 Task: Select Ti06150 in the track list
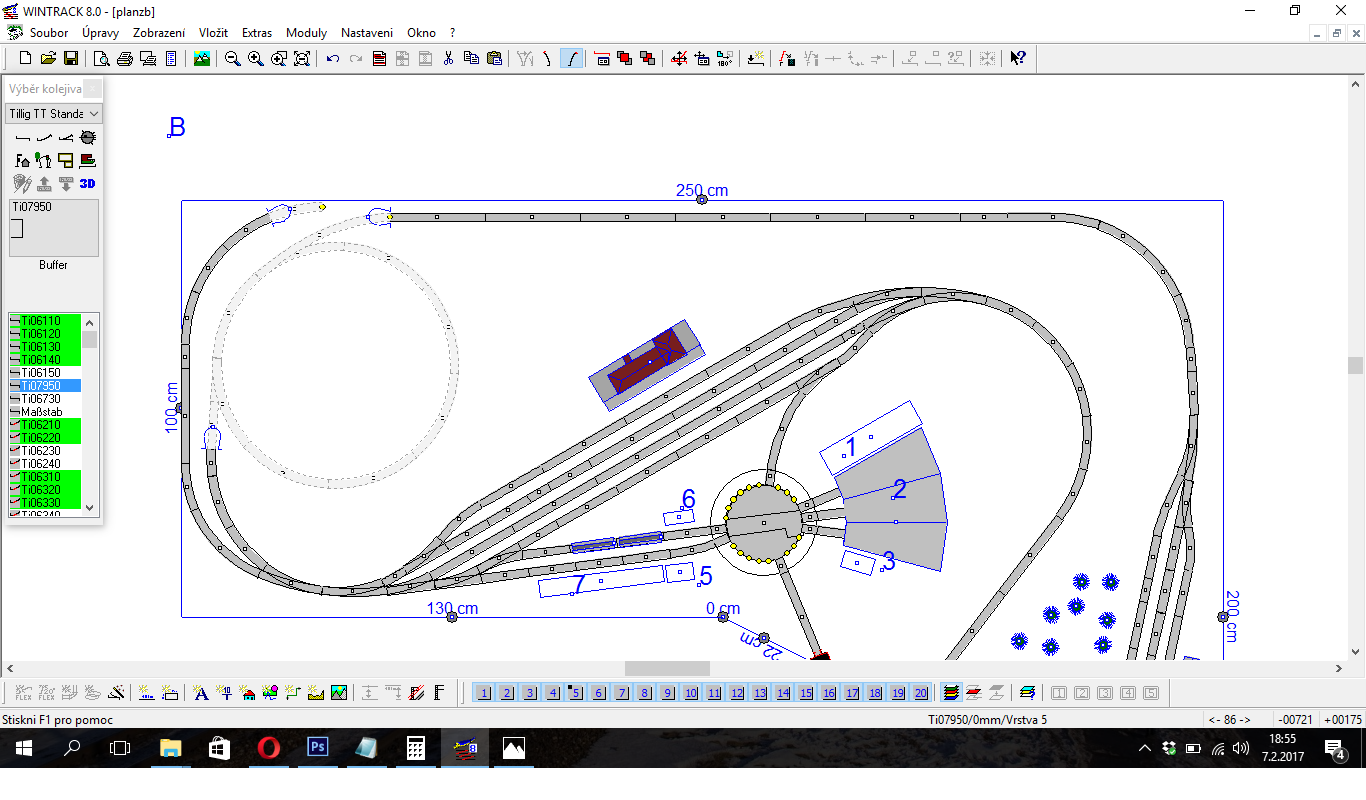click(x=41, y=372)
